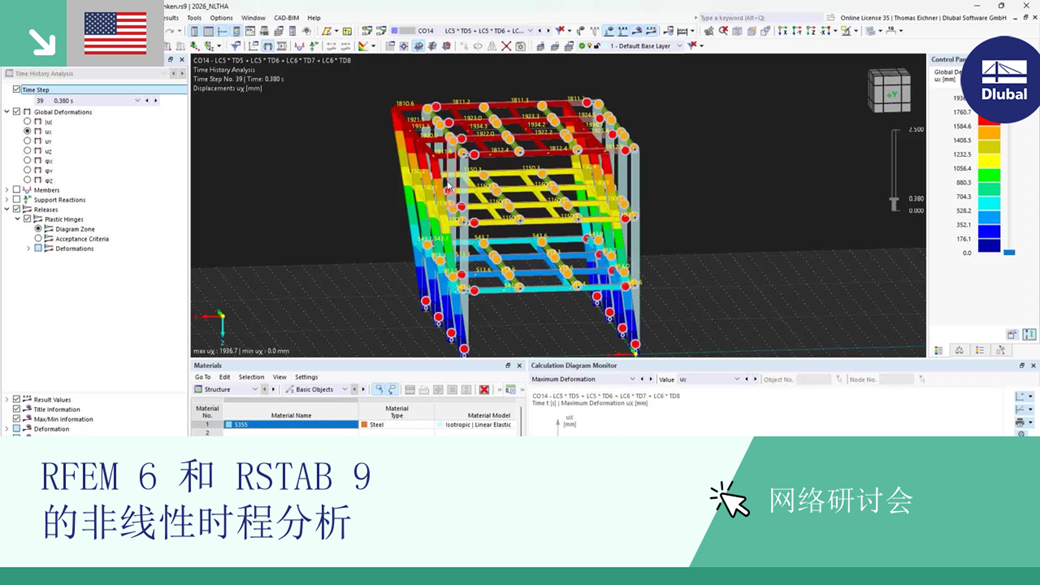The width and height of the screenshot is (1040, 585).
Task: Click the yellow legend color swatch
Action: tap(988, 161)
